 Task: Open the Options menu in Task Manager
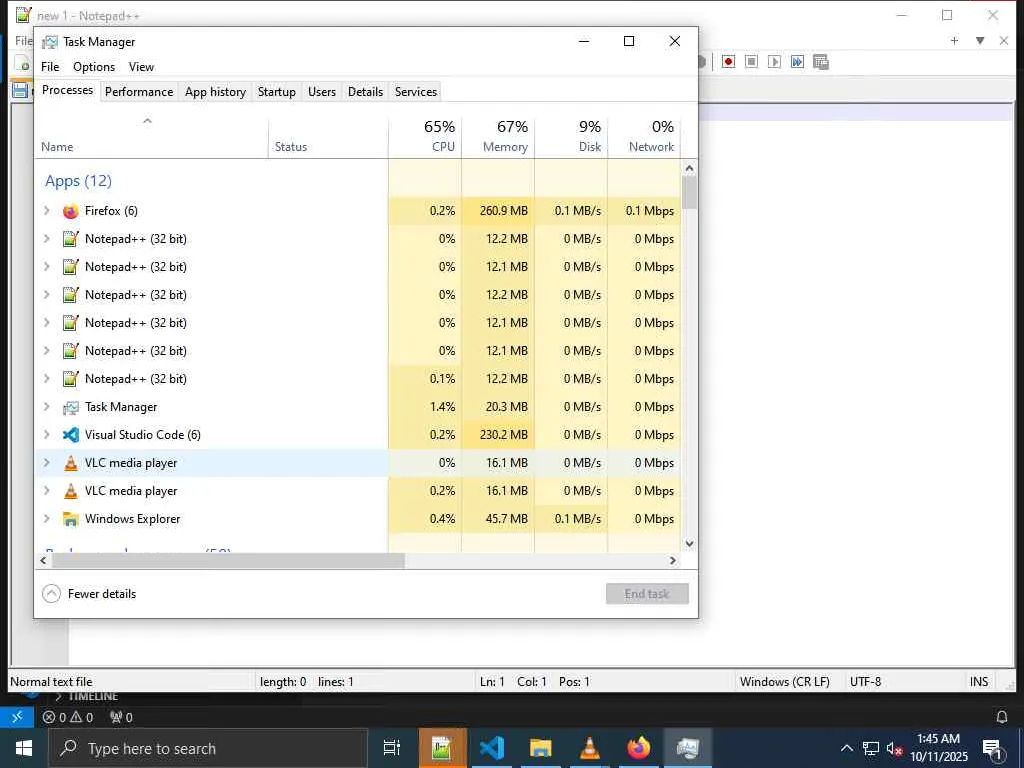(94, 67)
